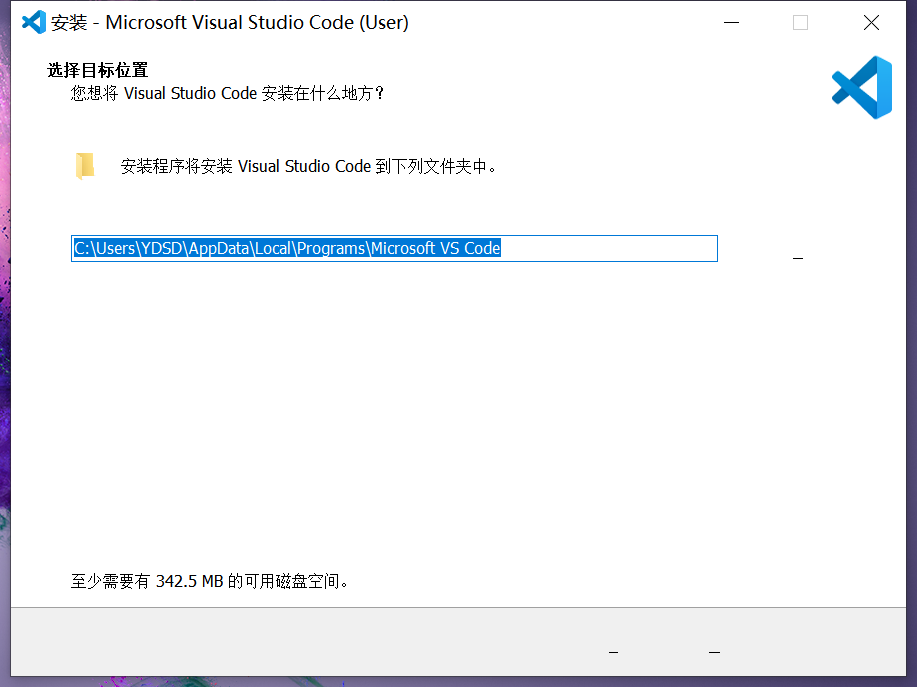Viewport: 917px width, 687px height.
Task: Click the gray bottom button bar area
Action: (x=458, y=645)
